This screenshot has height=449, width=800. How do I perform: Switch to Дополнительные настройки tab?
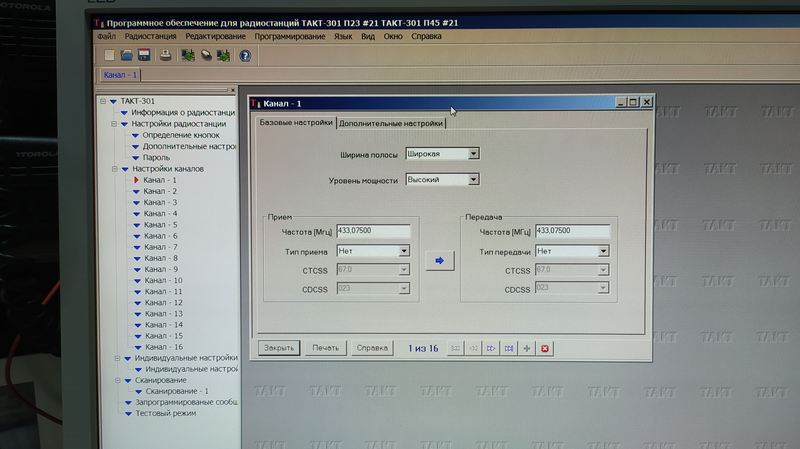pos(390,124)
